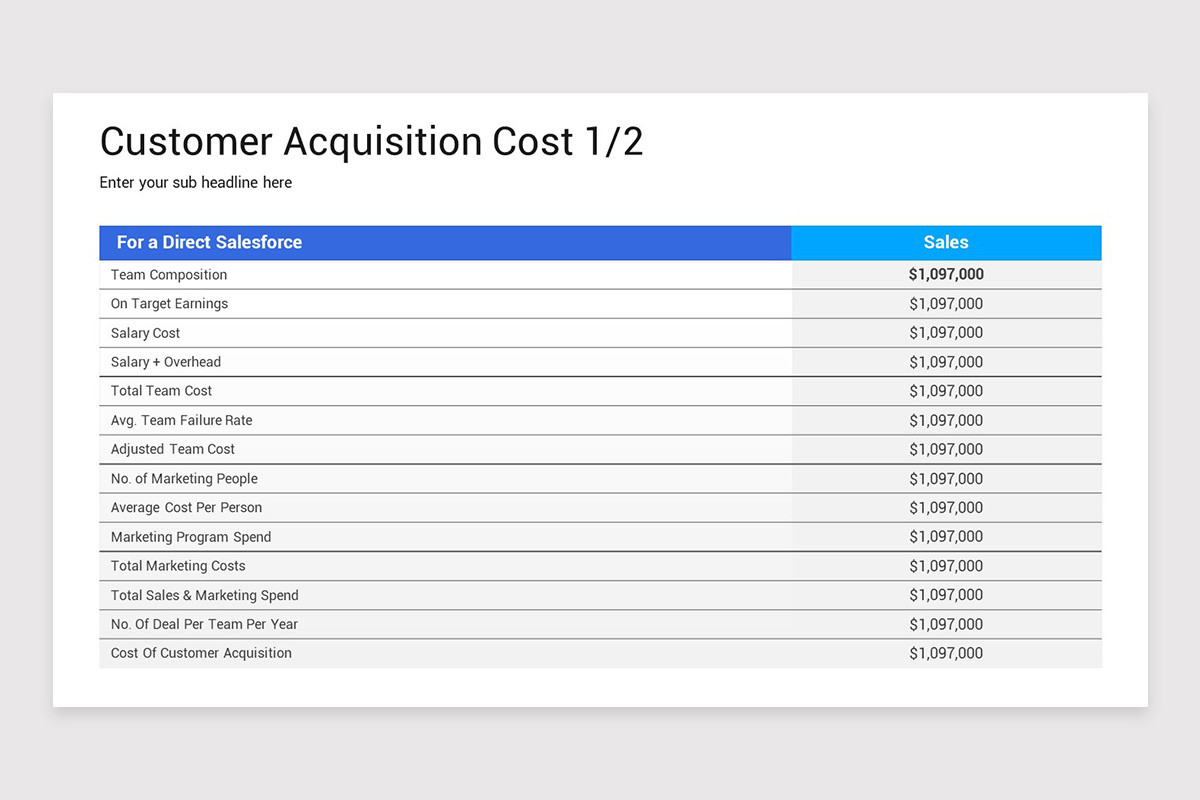
Task: Click the Sales column header
Action: tap(946, 242)
